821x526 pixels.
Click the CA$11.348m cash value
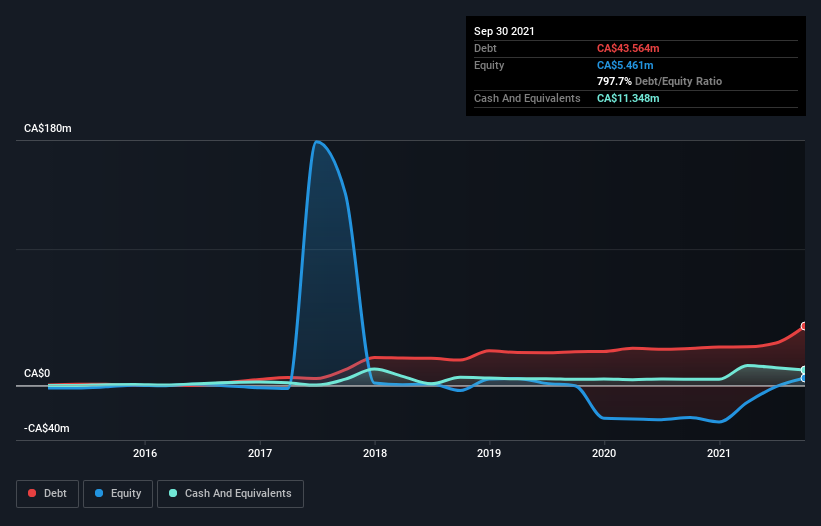pos(628,98)
